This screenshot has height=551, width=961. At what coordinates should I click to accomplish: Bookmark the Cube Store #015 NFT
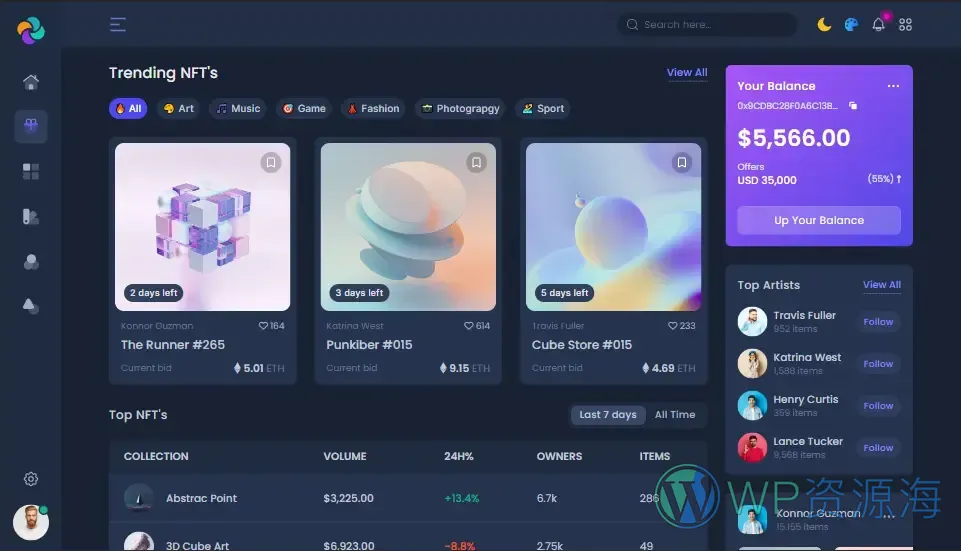tap(682, 162)
